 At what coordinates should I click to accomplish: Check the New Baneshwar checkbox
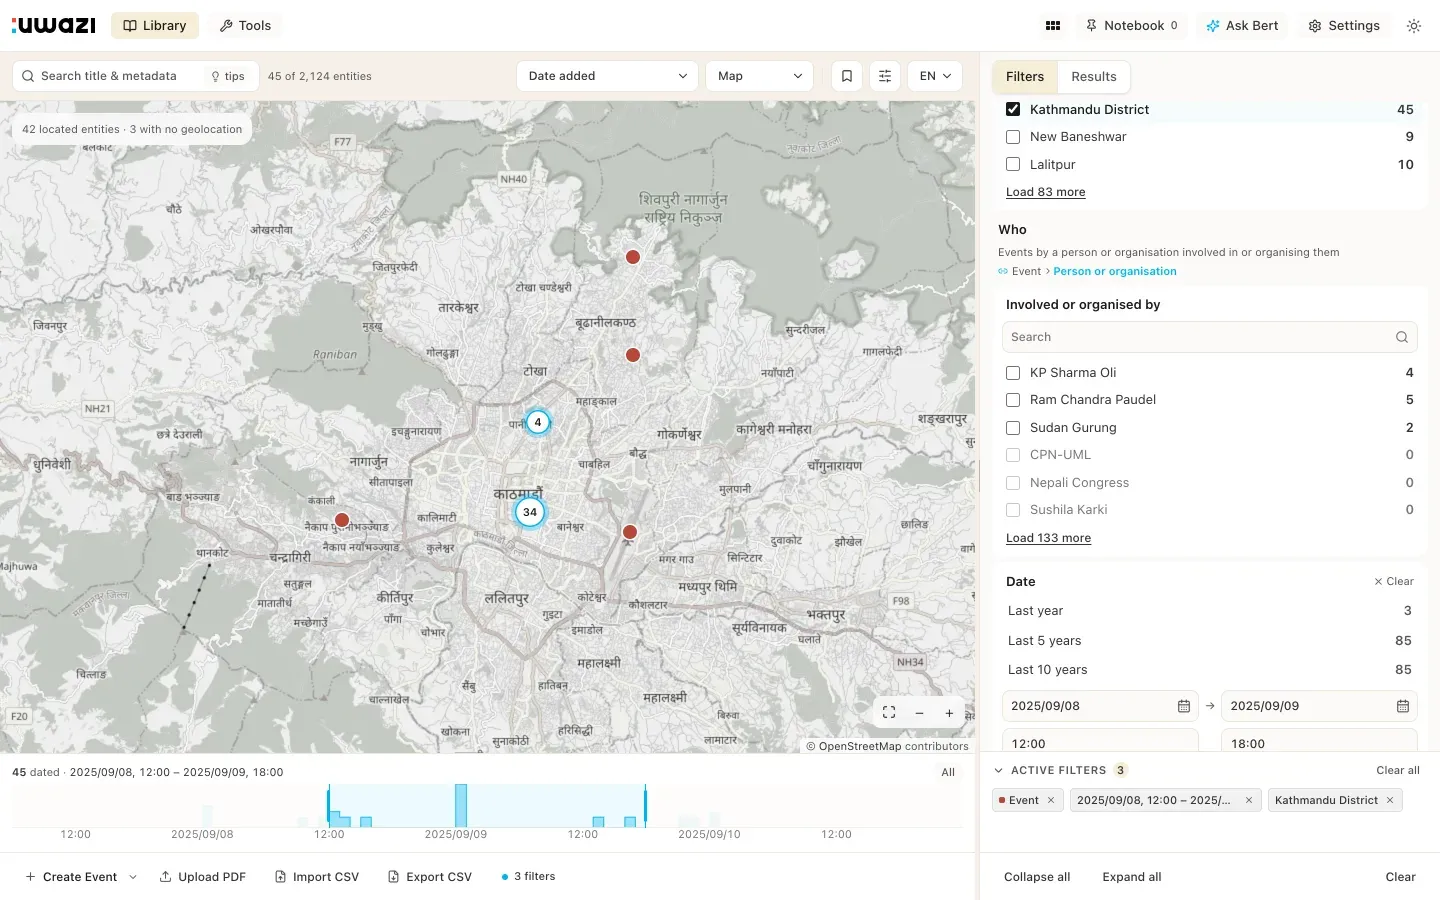1013,137
